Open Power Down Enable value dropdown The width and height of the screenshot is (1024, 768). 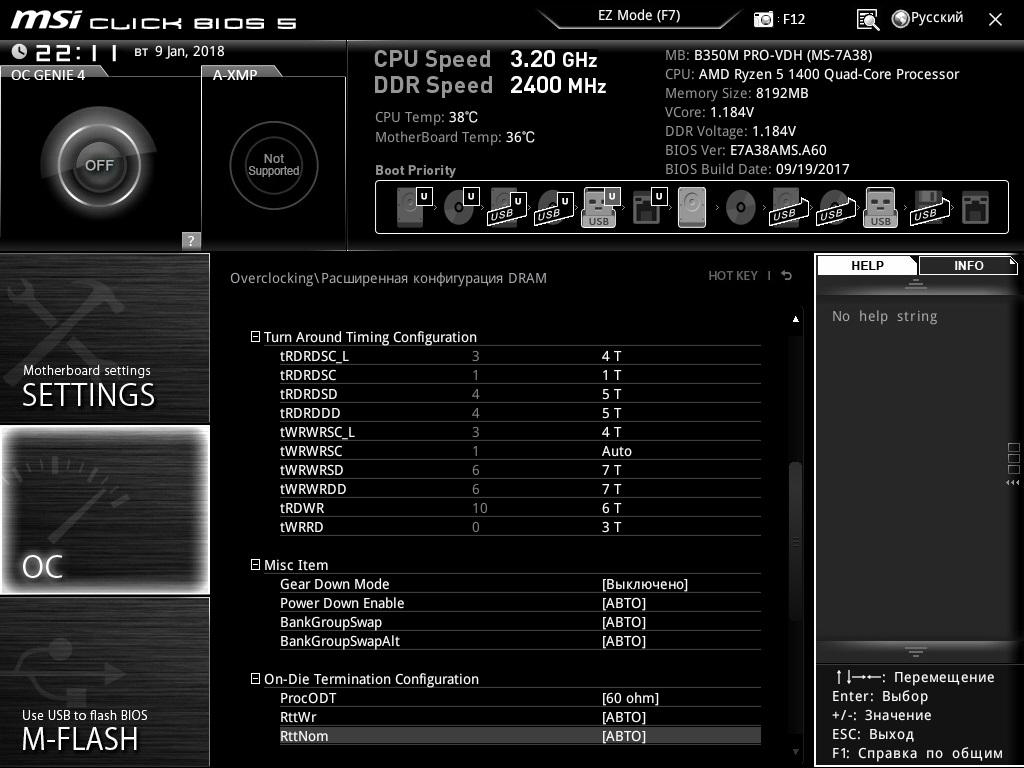point(624,603)
